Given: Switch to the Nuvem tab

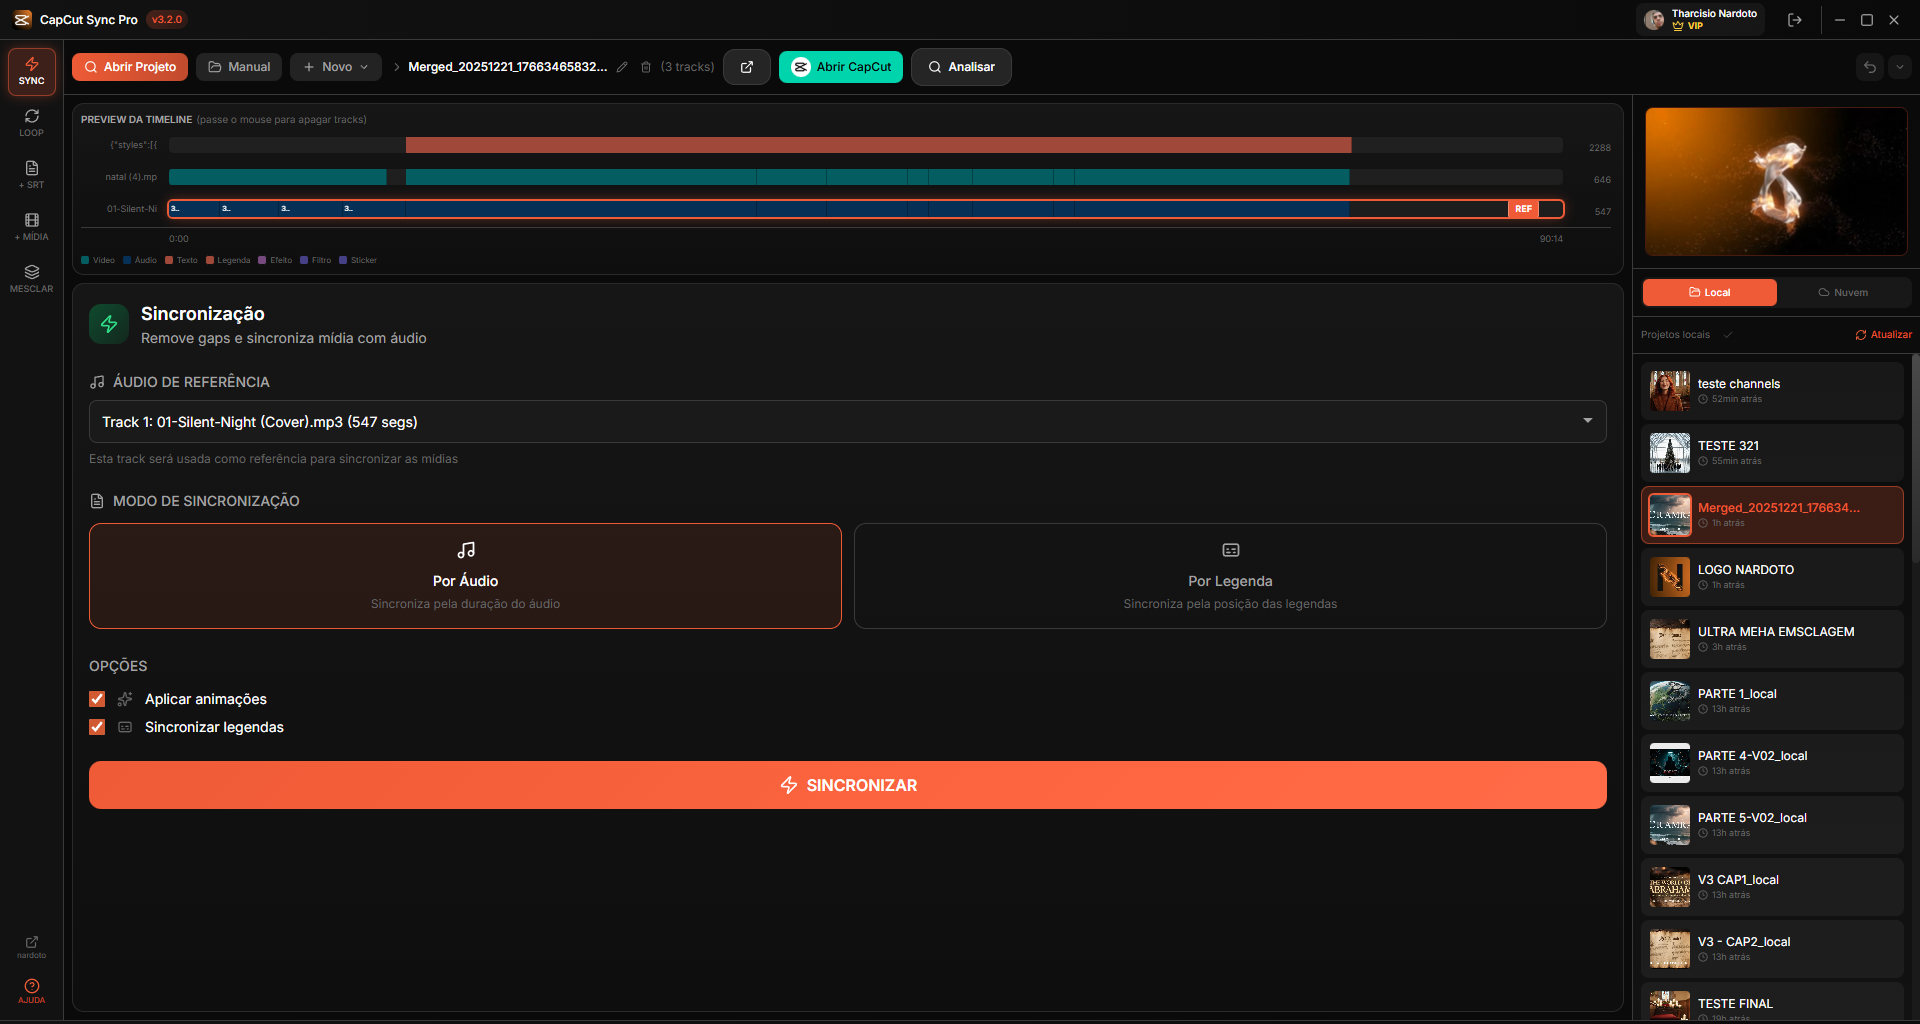Looking at the screenshot, I should pyautogui.click(x=1842, y=292).
